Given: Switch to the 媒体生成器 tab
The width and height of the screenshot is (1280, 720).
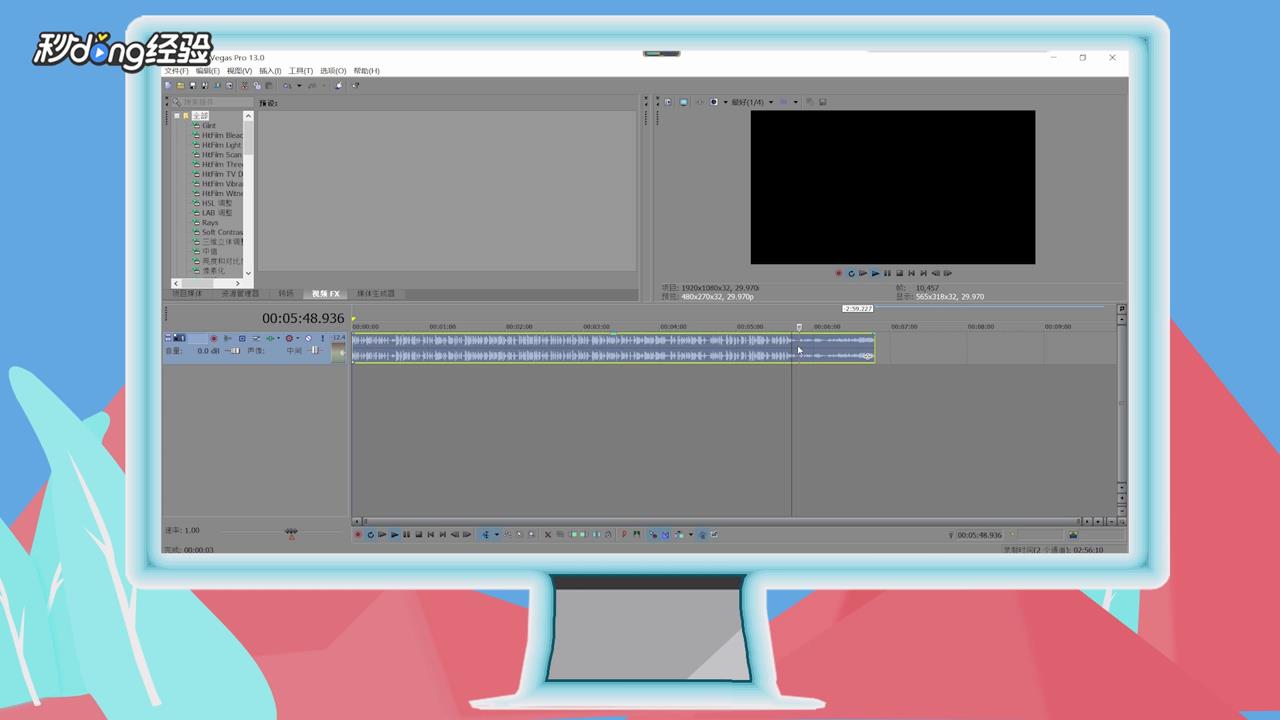Looking at the screenshot, I should (x=376, y=294).
